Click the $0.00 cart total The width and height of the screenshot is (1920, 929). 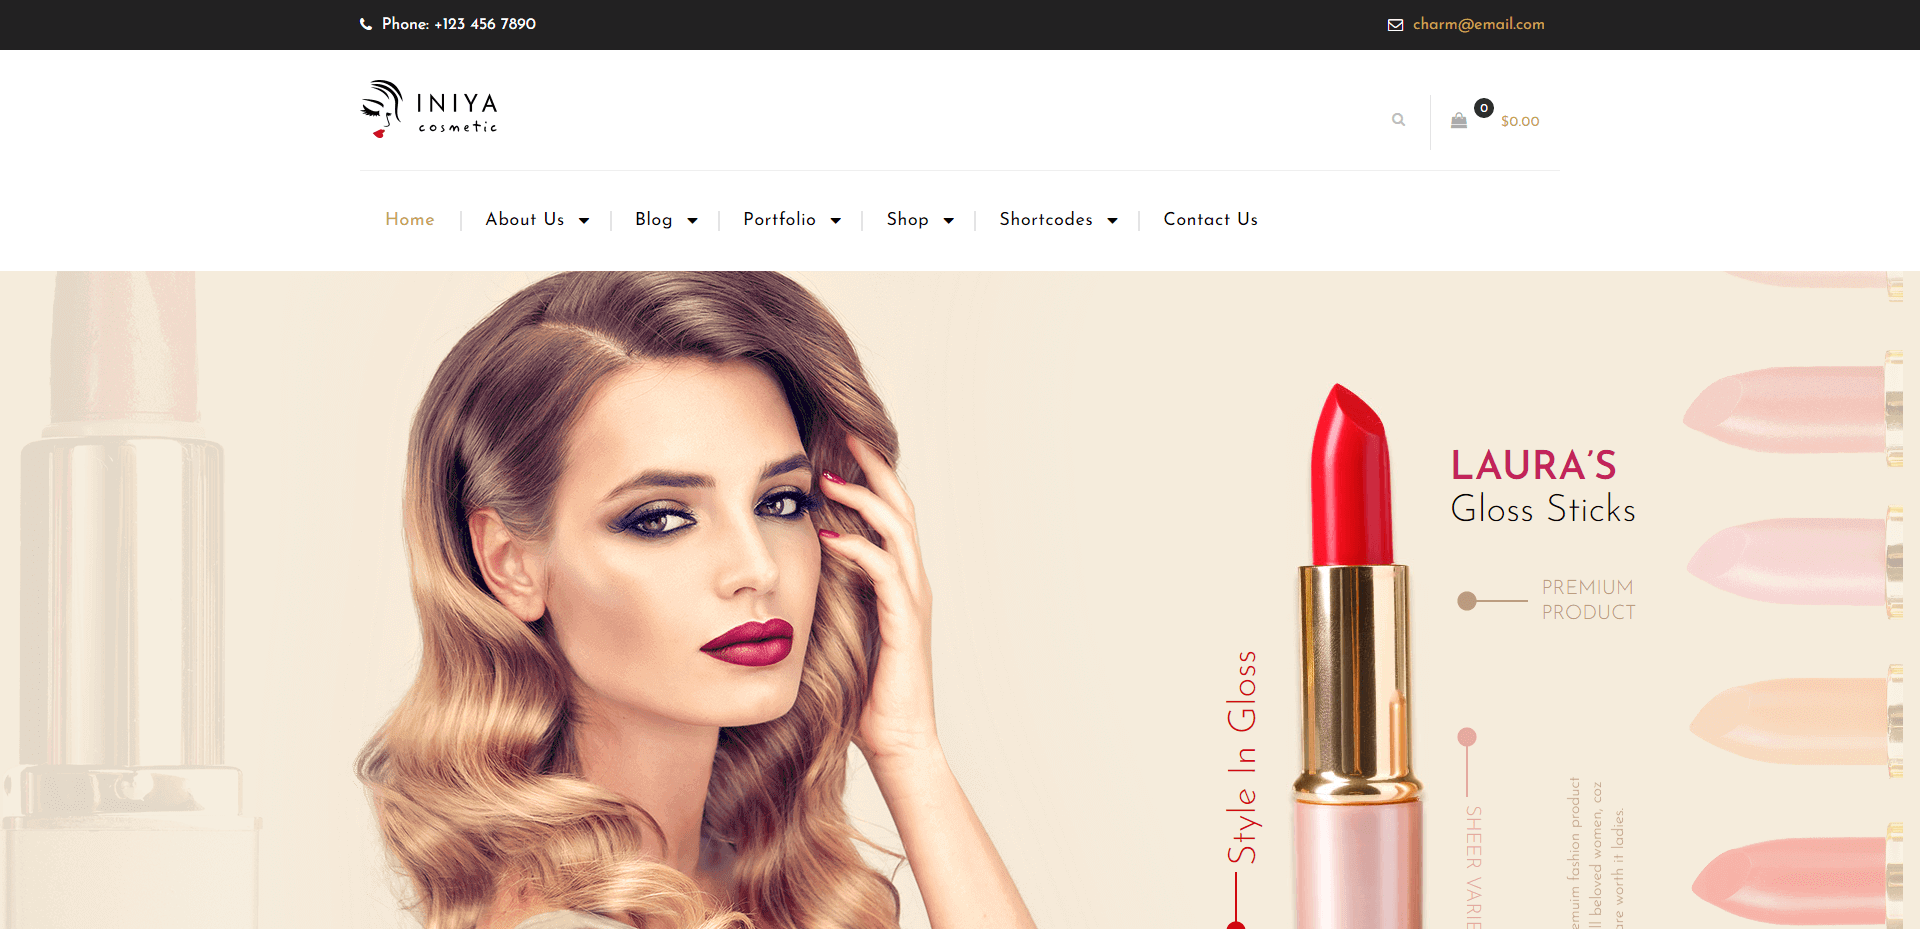[1520, 121]
